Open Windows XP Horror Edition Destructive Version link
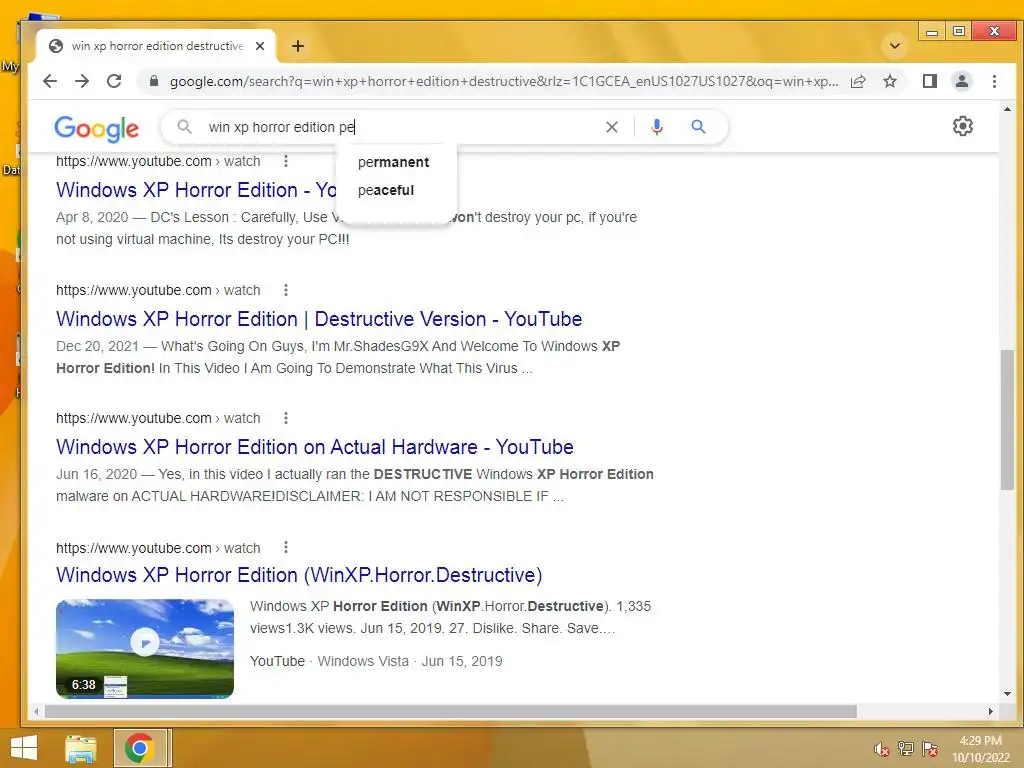Image resolution: width=1024 pixels, height=768 pixels. pyautogui.click(x=319, y=319)
